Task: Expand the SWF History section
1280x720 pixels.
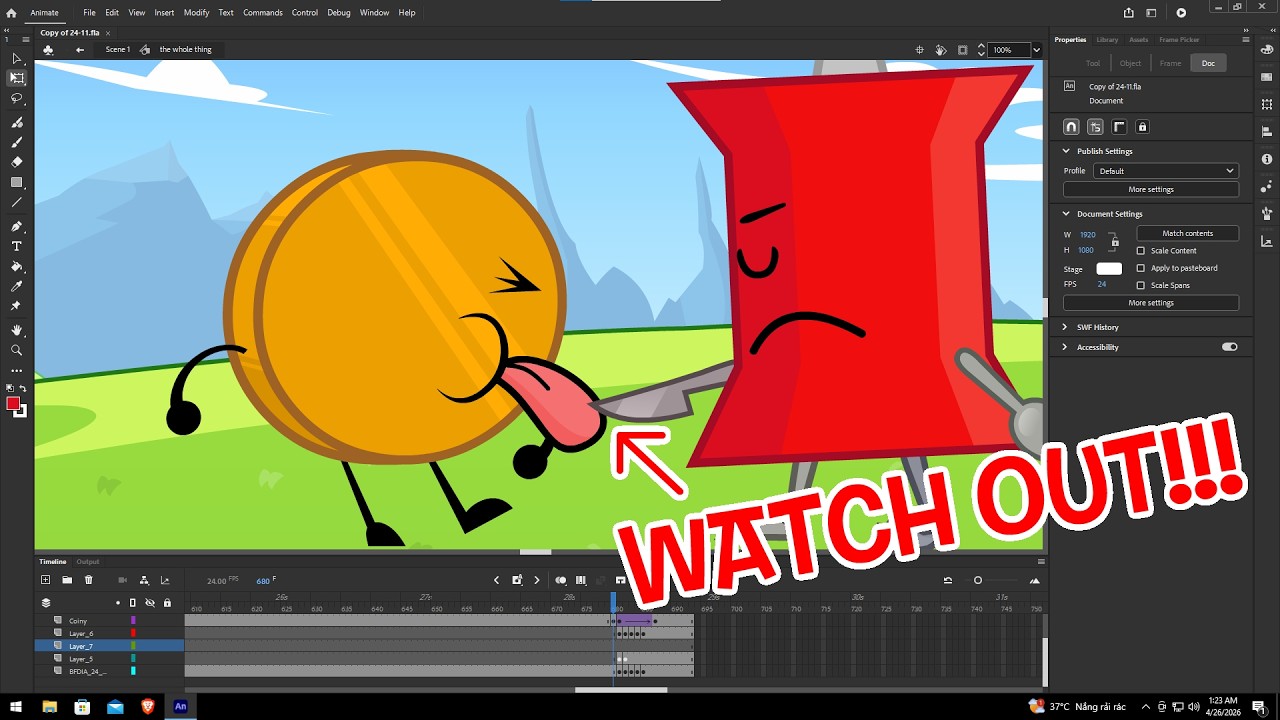Action: pos(1066,327)
